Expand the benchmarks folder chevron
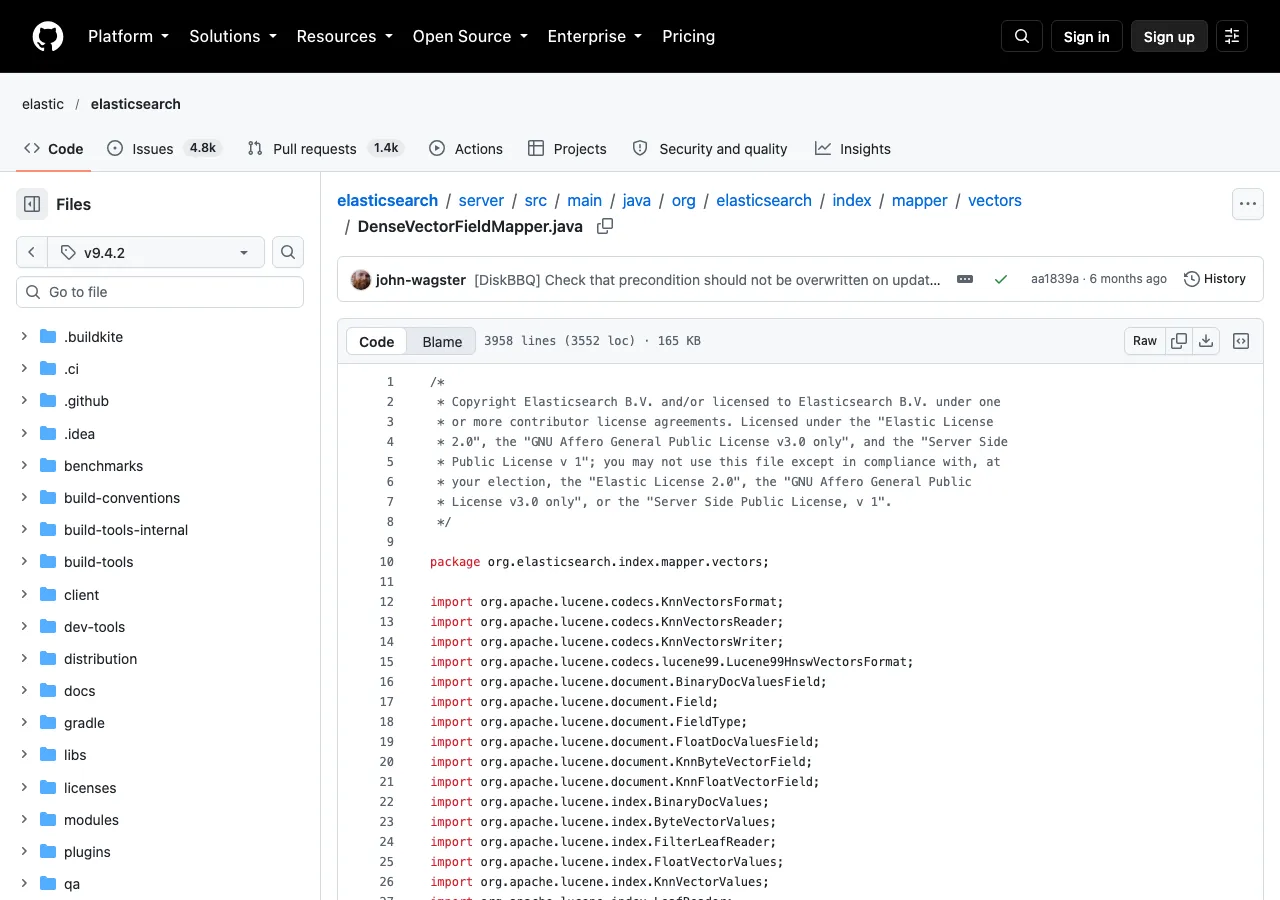The image size is (1280, 900). click(24, 466)
